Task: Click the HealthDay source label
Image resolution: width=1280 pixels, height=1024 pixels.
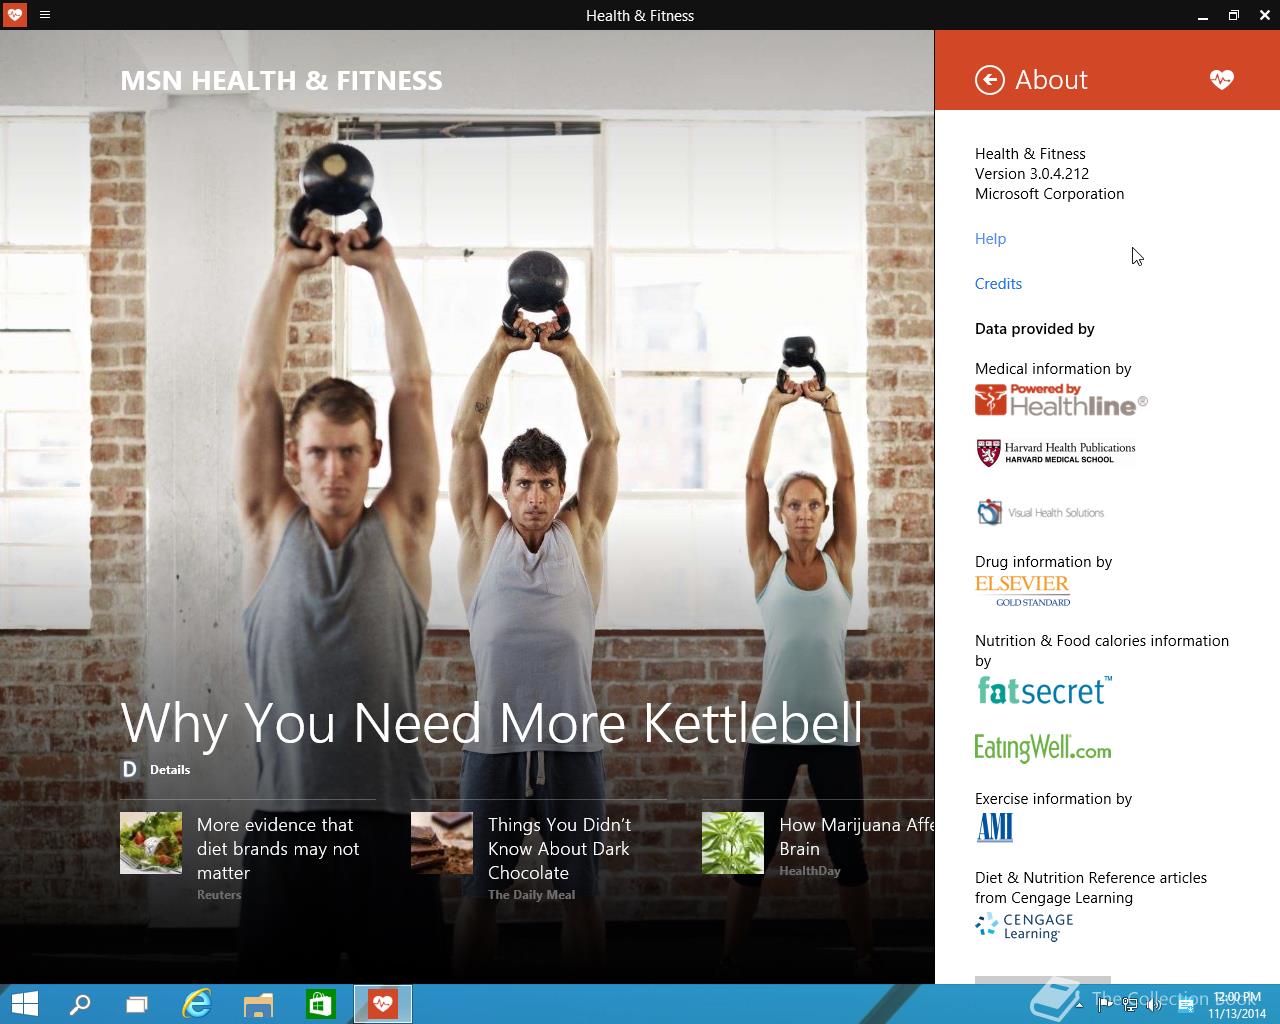Action: [x=810, y=871]
